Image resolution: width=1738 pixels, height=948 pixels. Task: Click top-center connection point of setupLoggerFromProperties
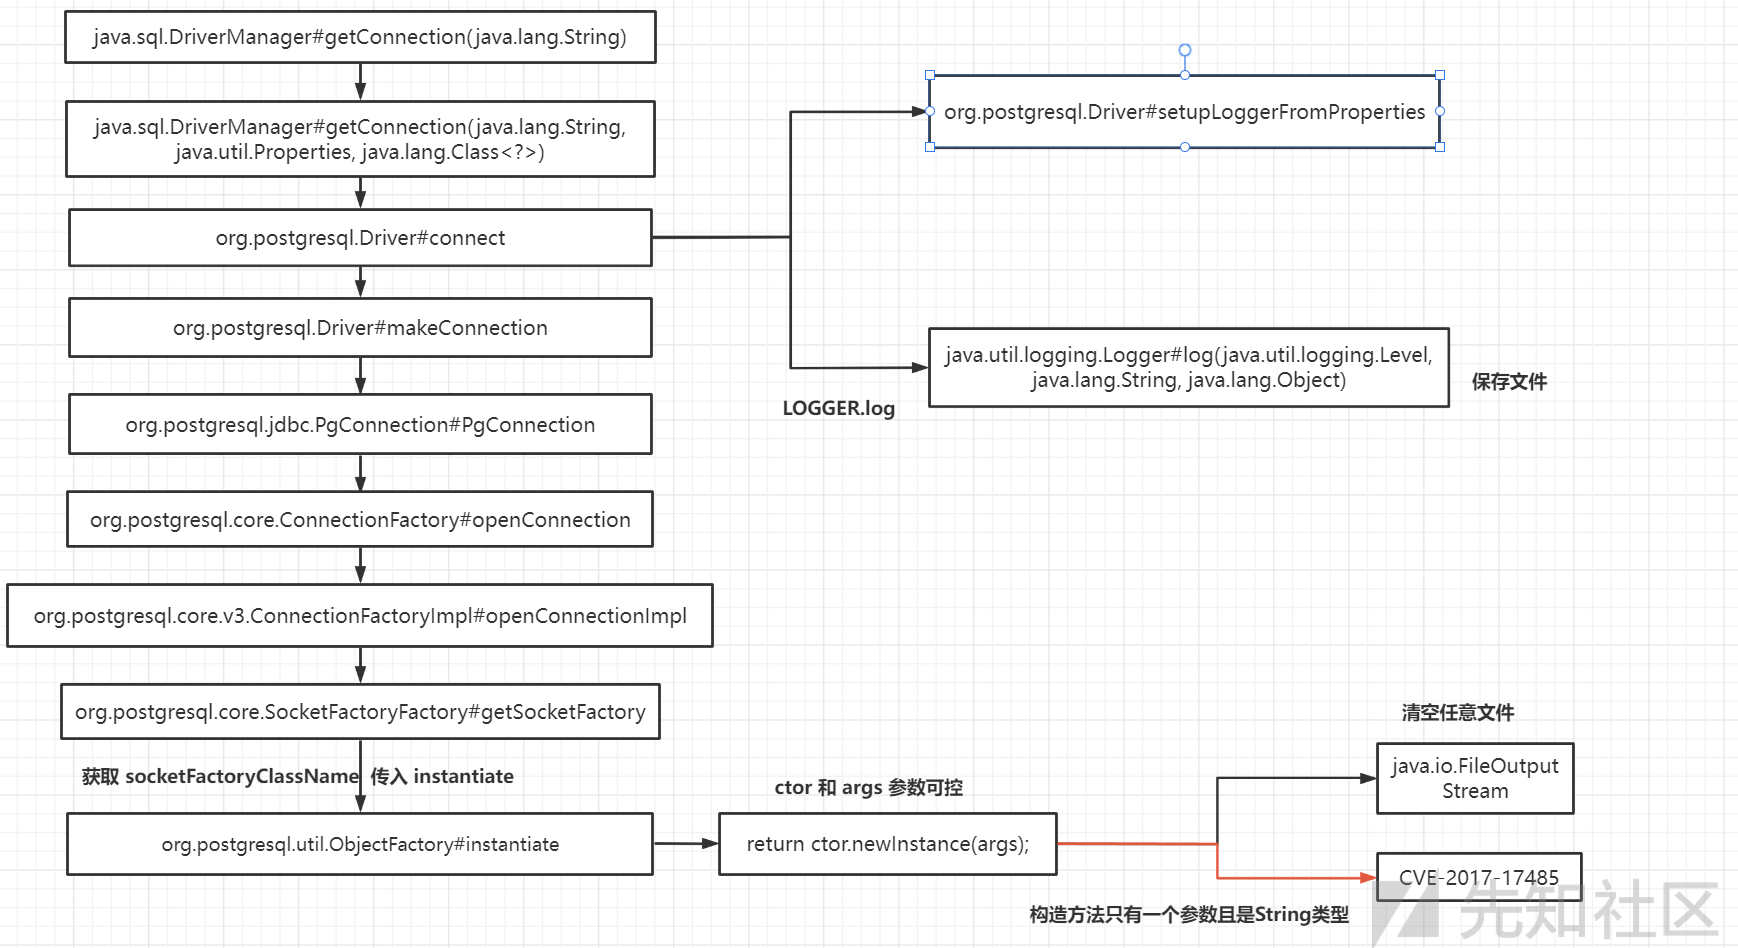[1185, 75]
